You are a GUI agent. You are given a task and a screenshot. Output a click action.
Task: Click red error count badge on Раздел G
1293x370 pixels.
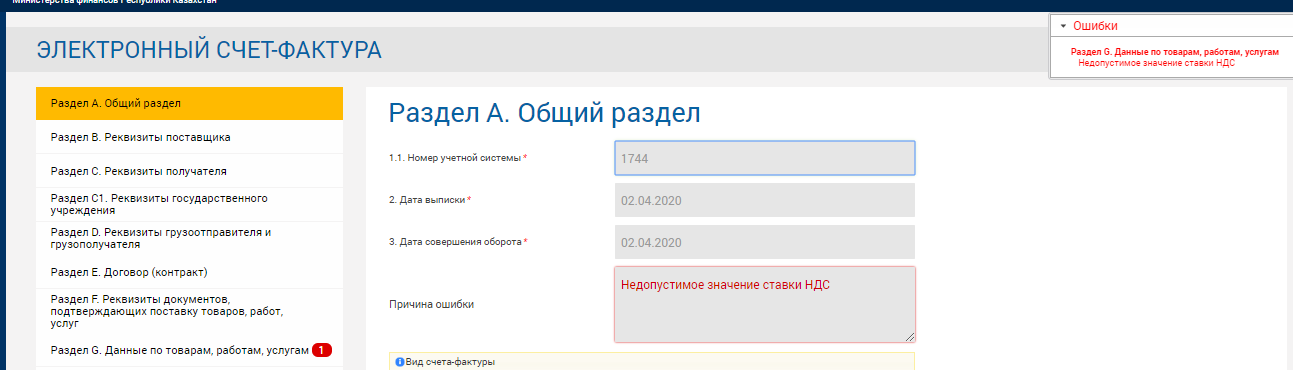(321, 350)
